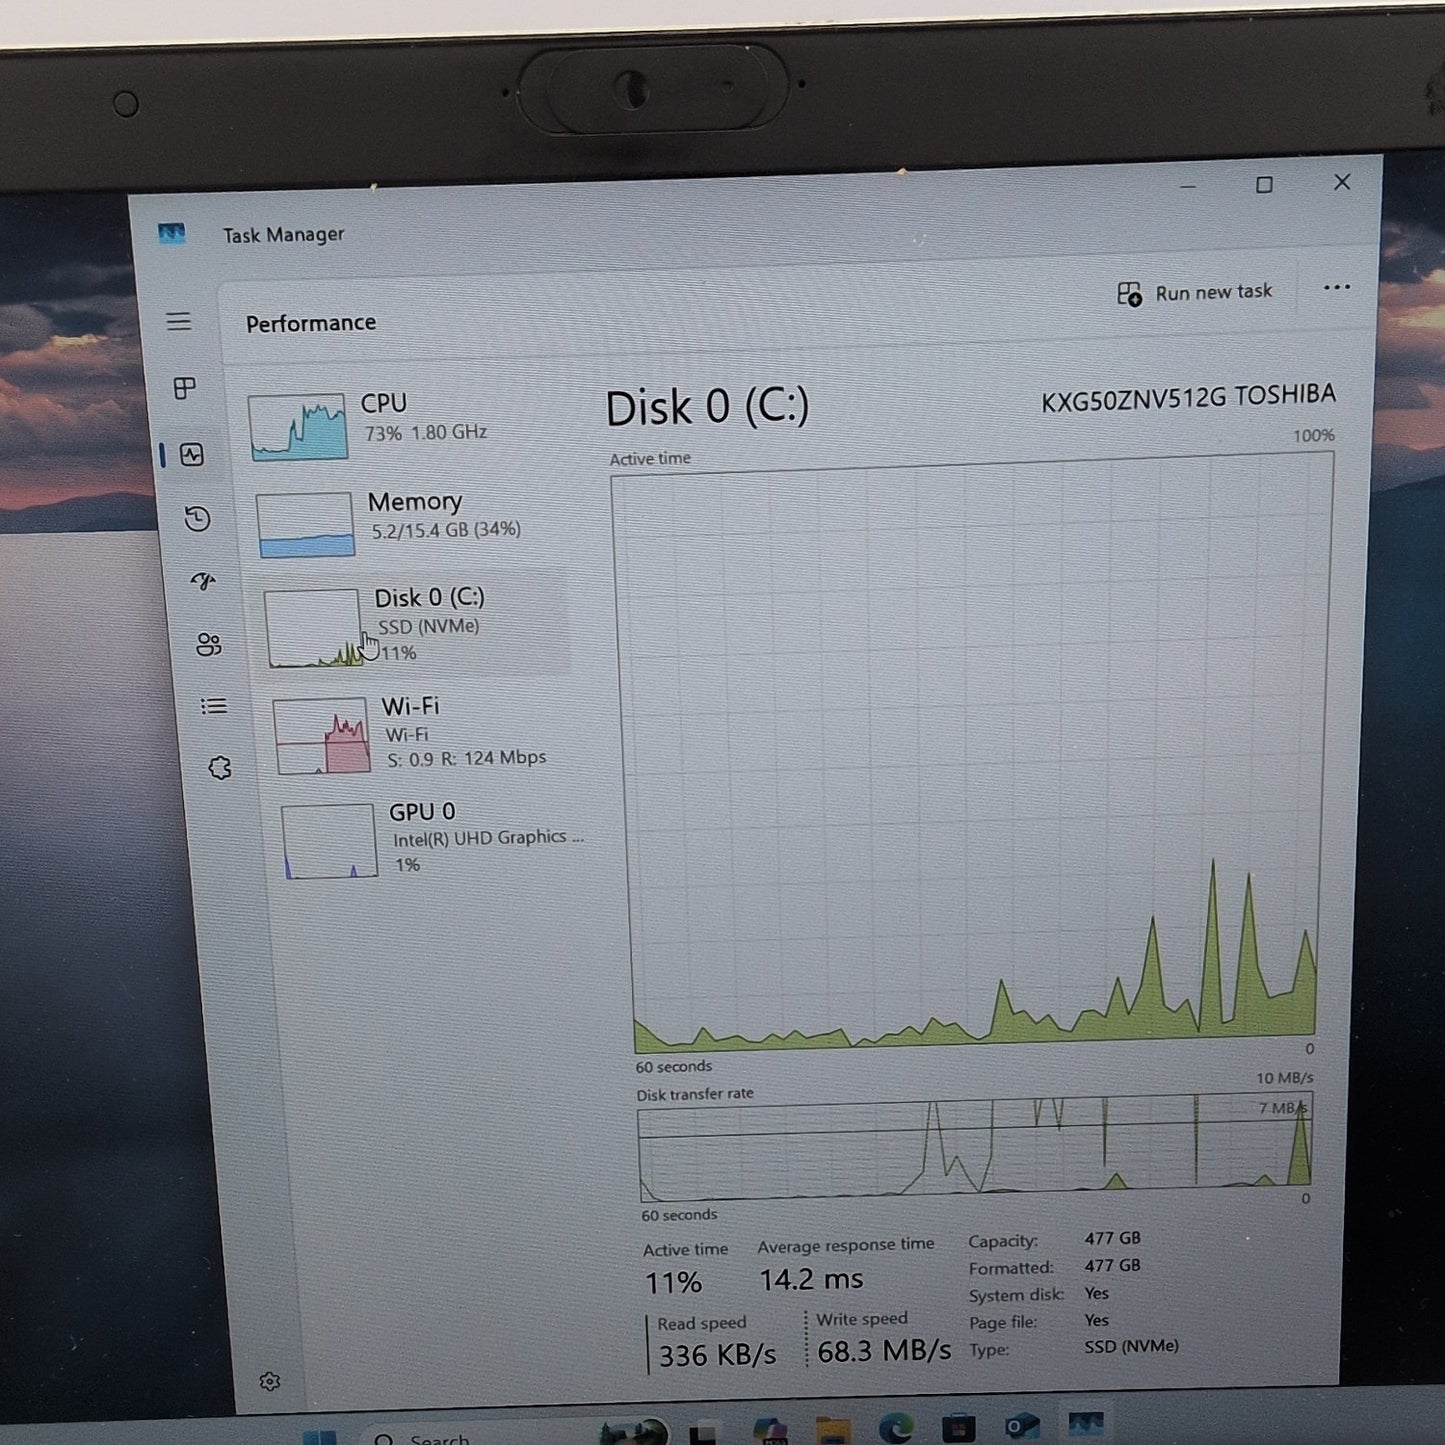Open Microsoft Edge from the taskbar
1445x1445 pixels.
point(896,1427)
